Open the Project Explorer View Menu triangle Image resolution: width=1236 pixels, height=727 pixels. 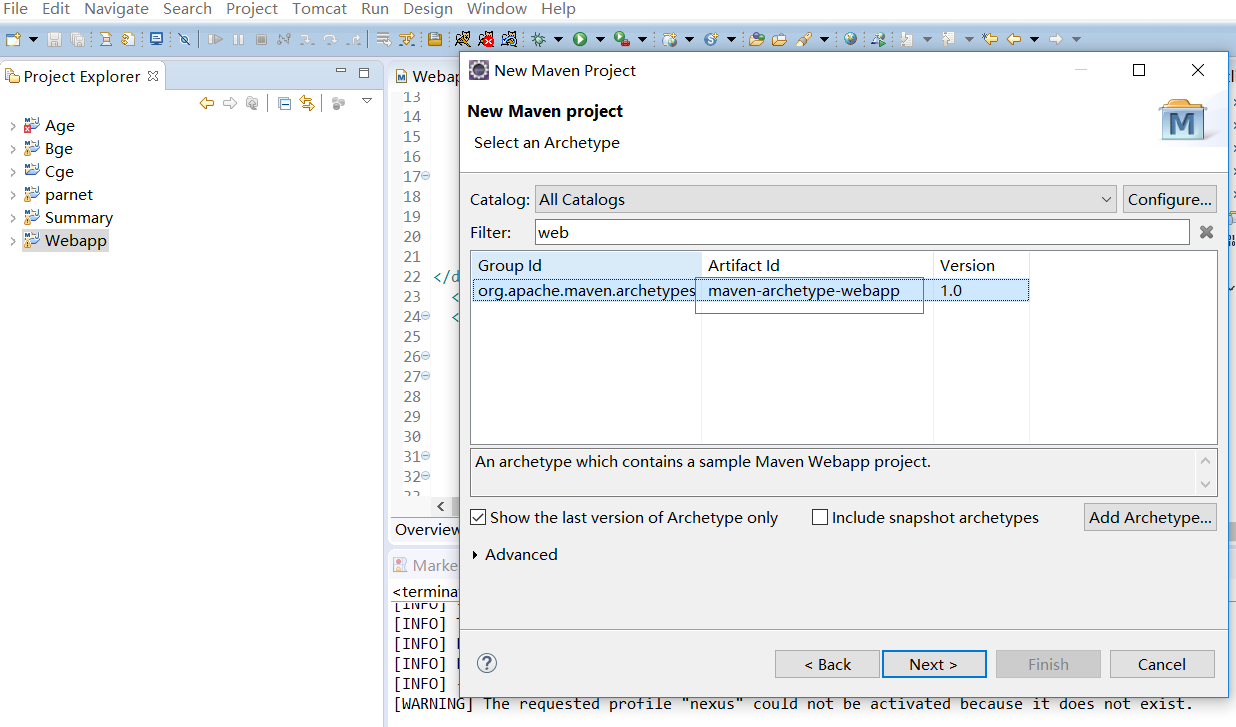(367, 101)
